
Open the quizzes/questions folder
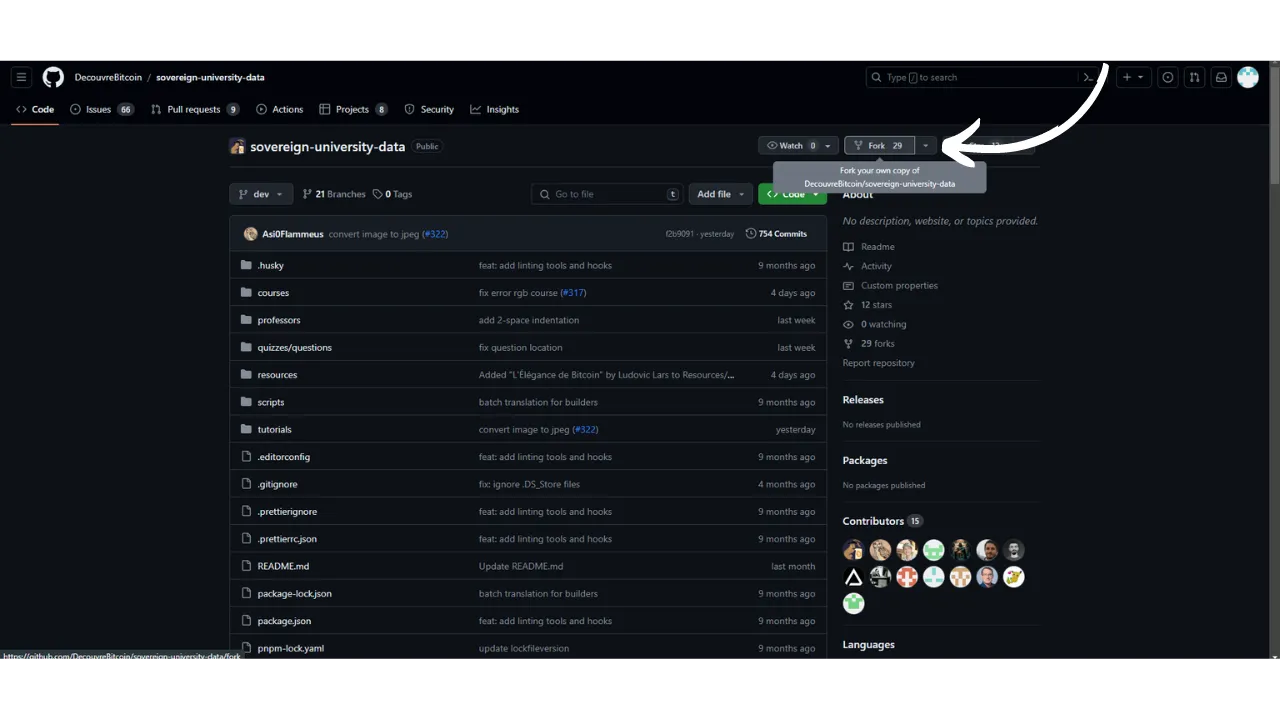[x=294, y=348]
